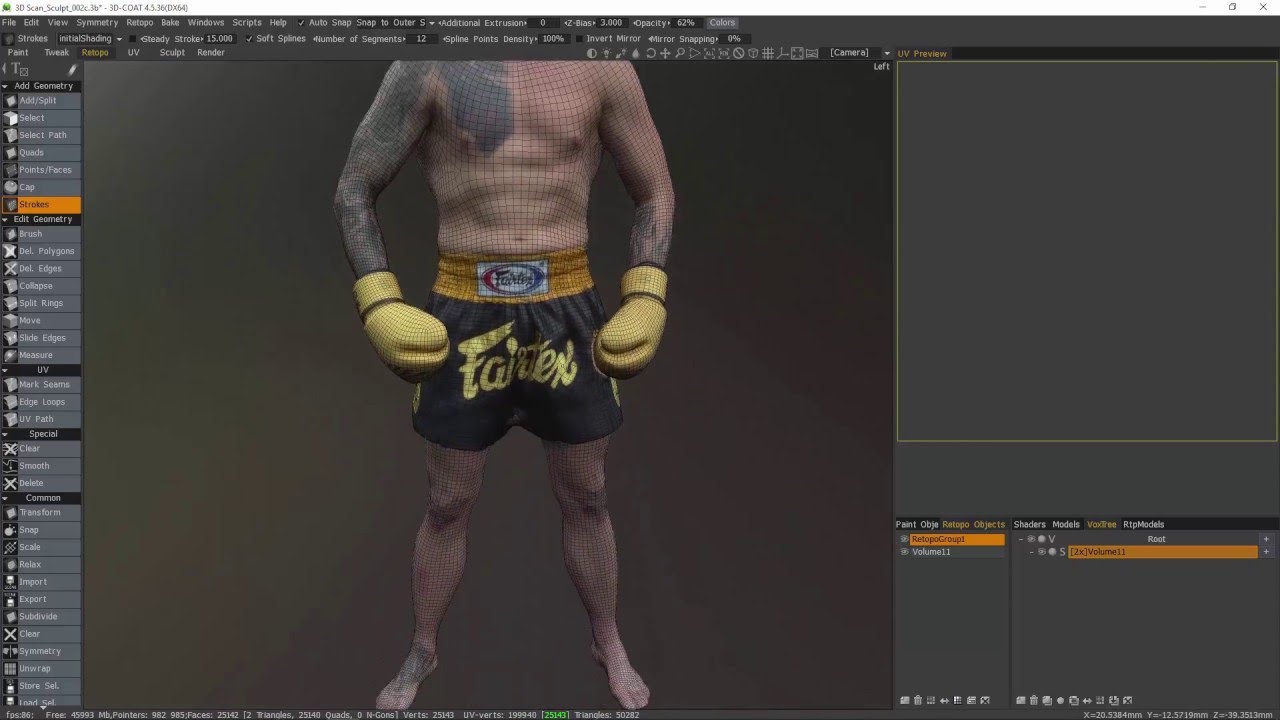The width and height of the screenshot is (1280, 720).
Task: Open the Shaders panel tab
Action: point(1029,524)
